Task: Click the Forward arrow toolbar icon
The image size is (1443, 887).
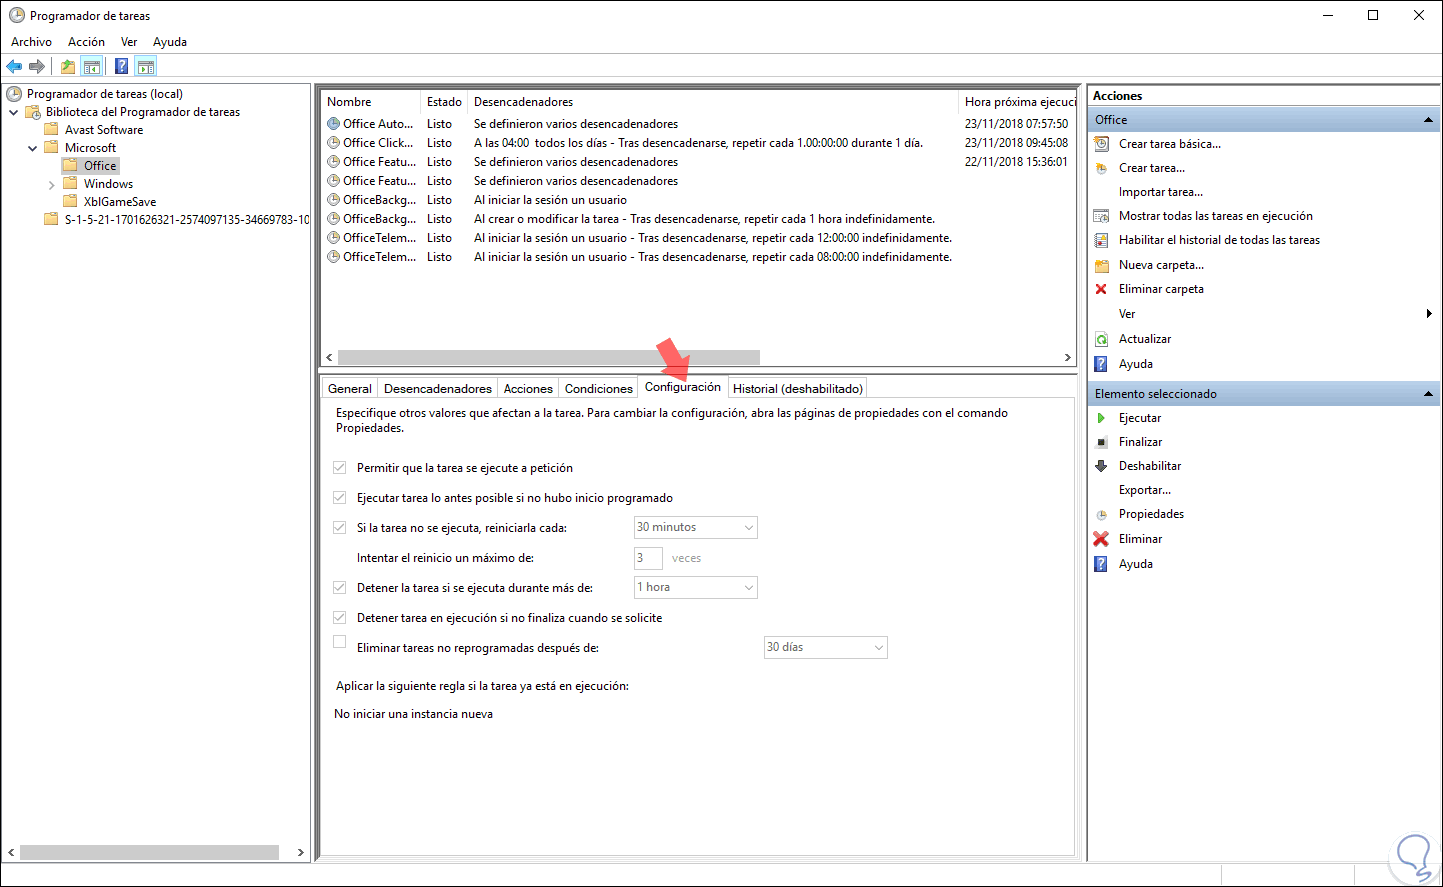Action: 37,67
